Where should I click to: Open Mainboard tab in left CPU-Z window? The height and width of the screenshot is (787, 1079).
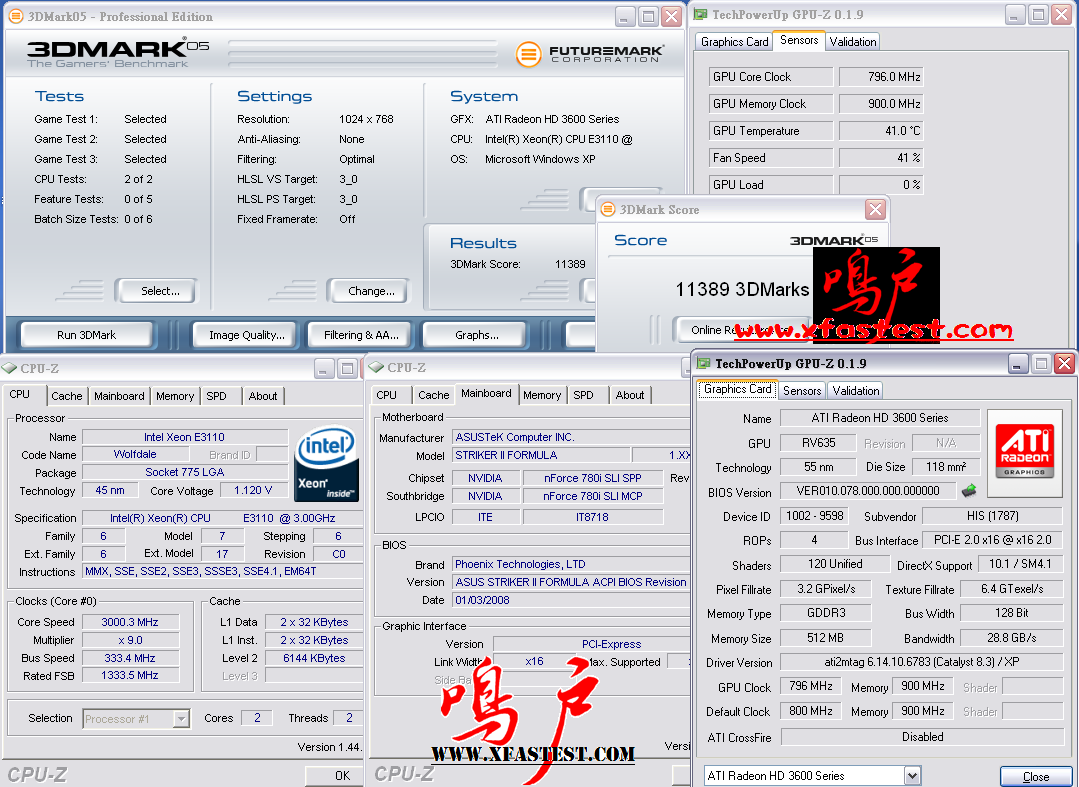click(119, 396)
